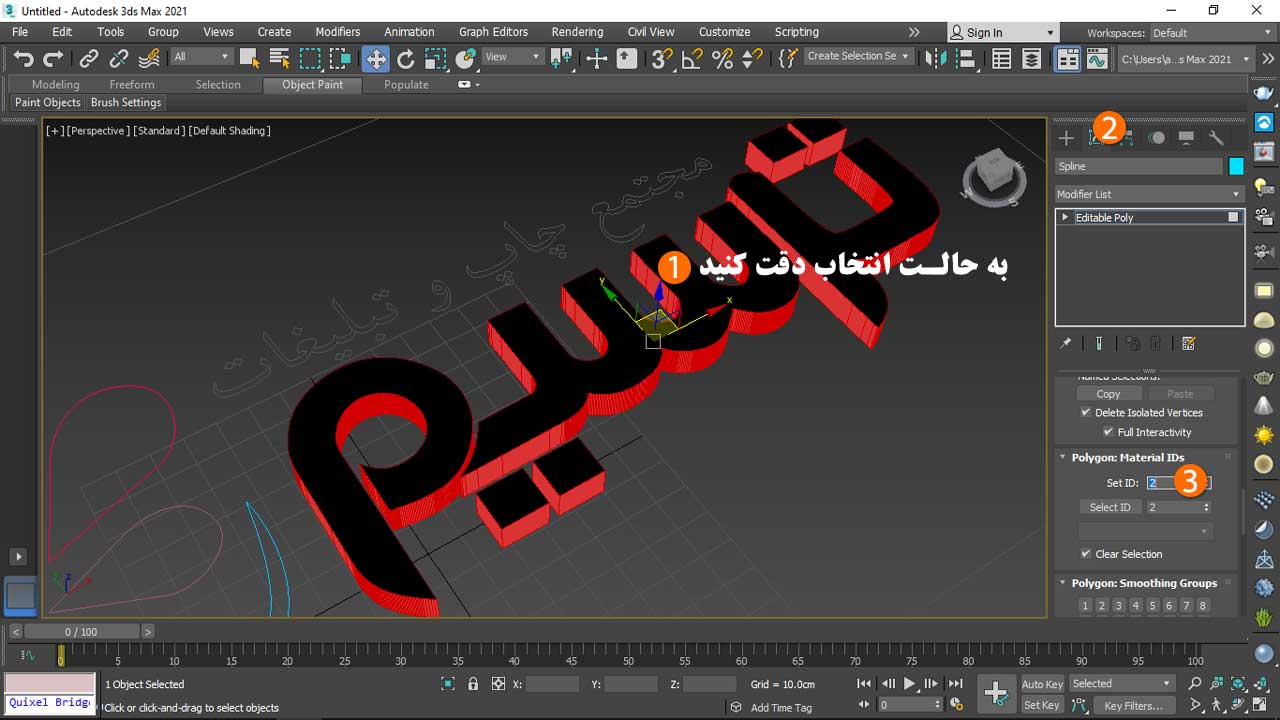
Task: Click the Play Animation button
Action: [910, 684]
